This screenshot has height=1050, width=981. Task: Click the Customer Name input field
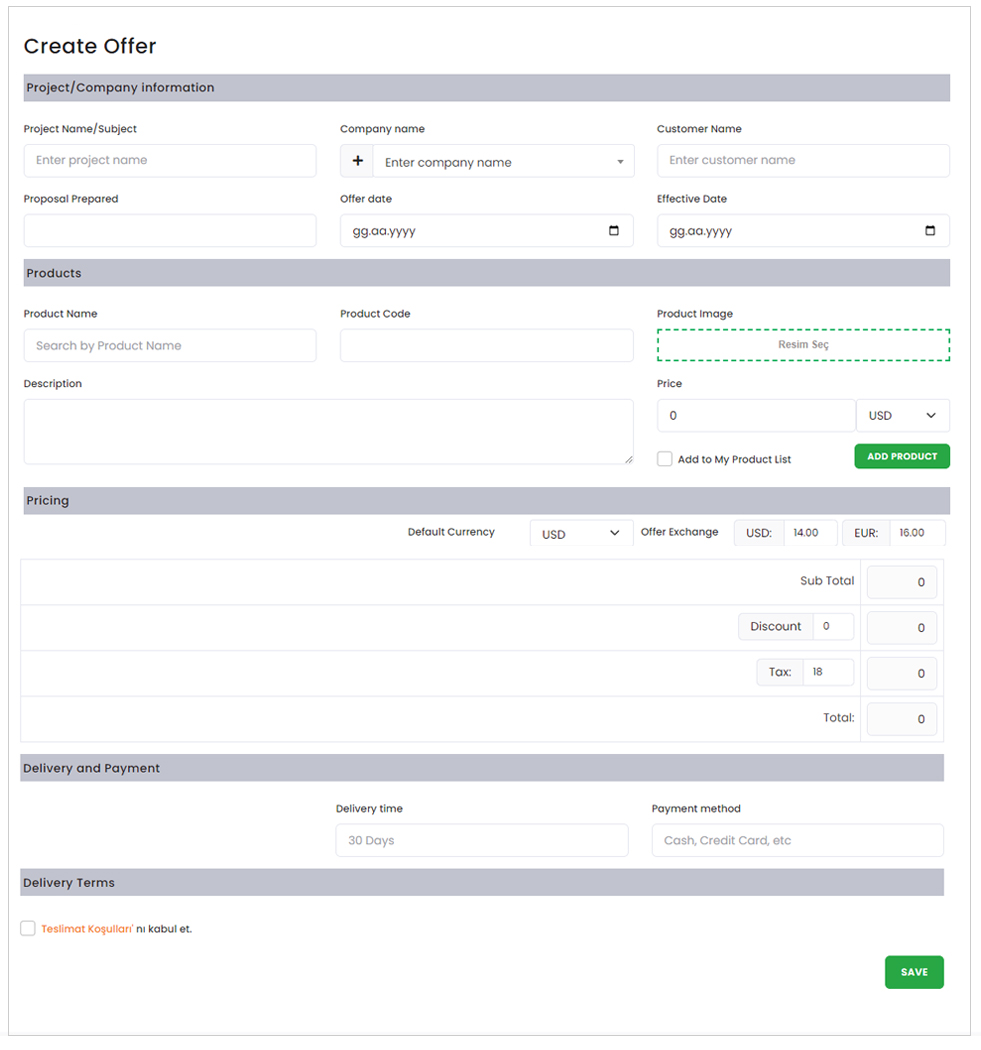tap(803, 161)
